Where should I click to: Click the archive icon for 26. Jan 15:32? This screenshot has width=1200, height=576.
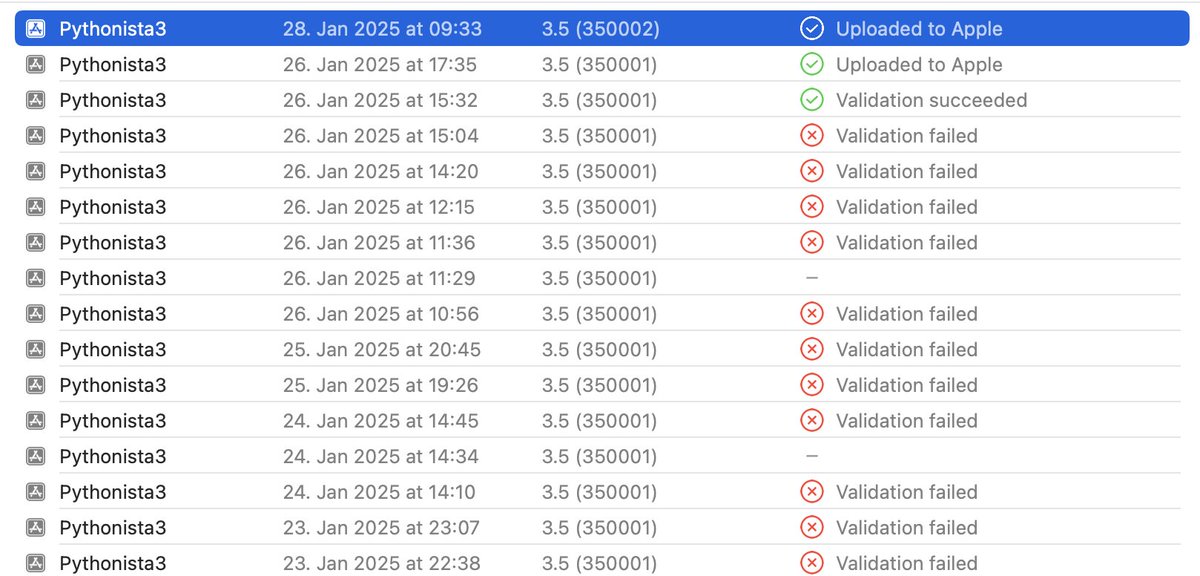coord(35,100)
